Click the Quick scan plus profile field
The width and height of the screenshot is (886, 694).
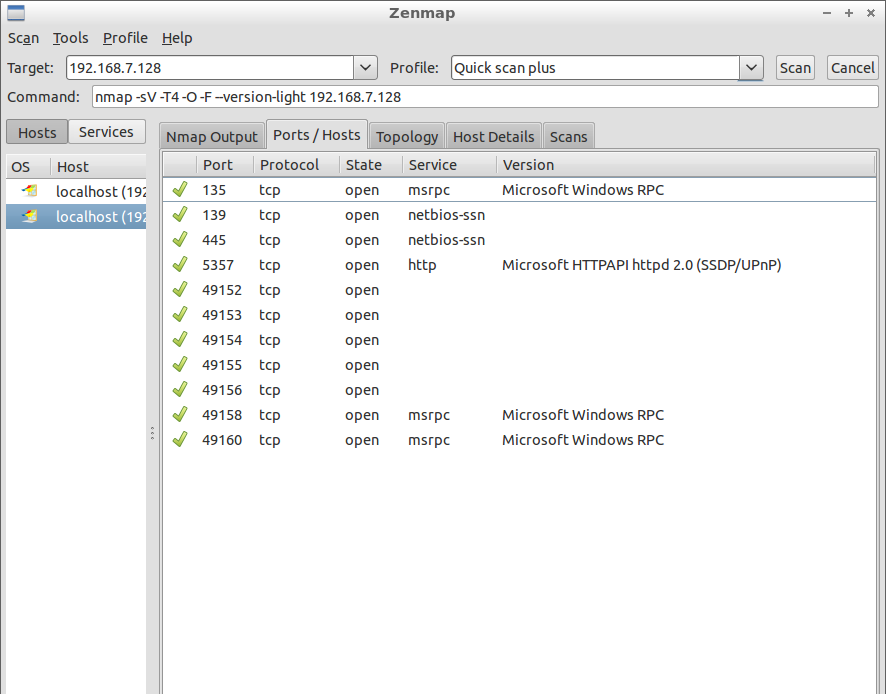point(595,68)
